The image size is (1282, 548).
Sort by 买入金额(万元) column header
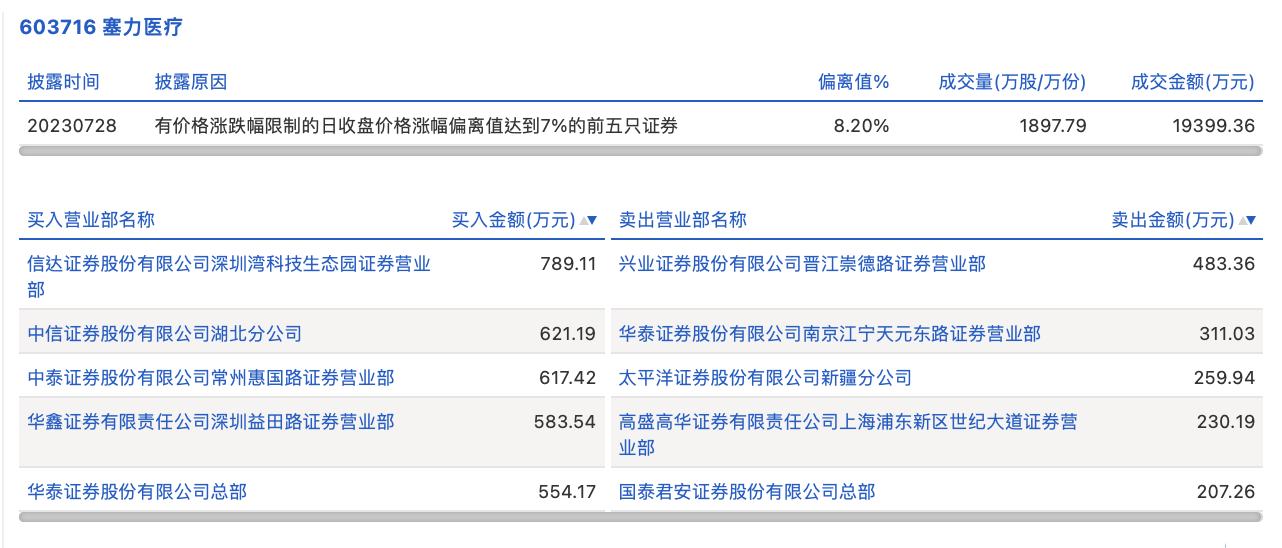click(513, 220)
